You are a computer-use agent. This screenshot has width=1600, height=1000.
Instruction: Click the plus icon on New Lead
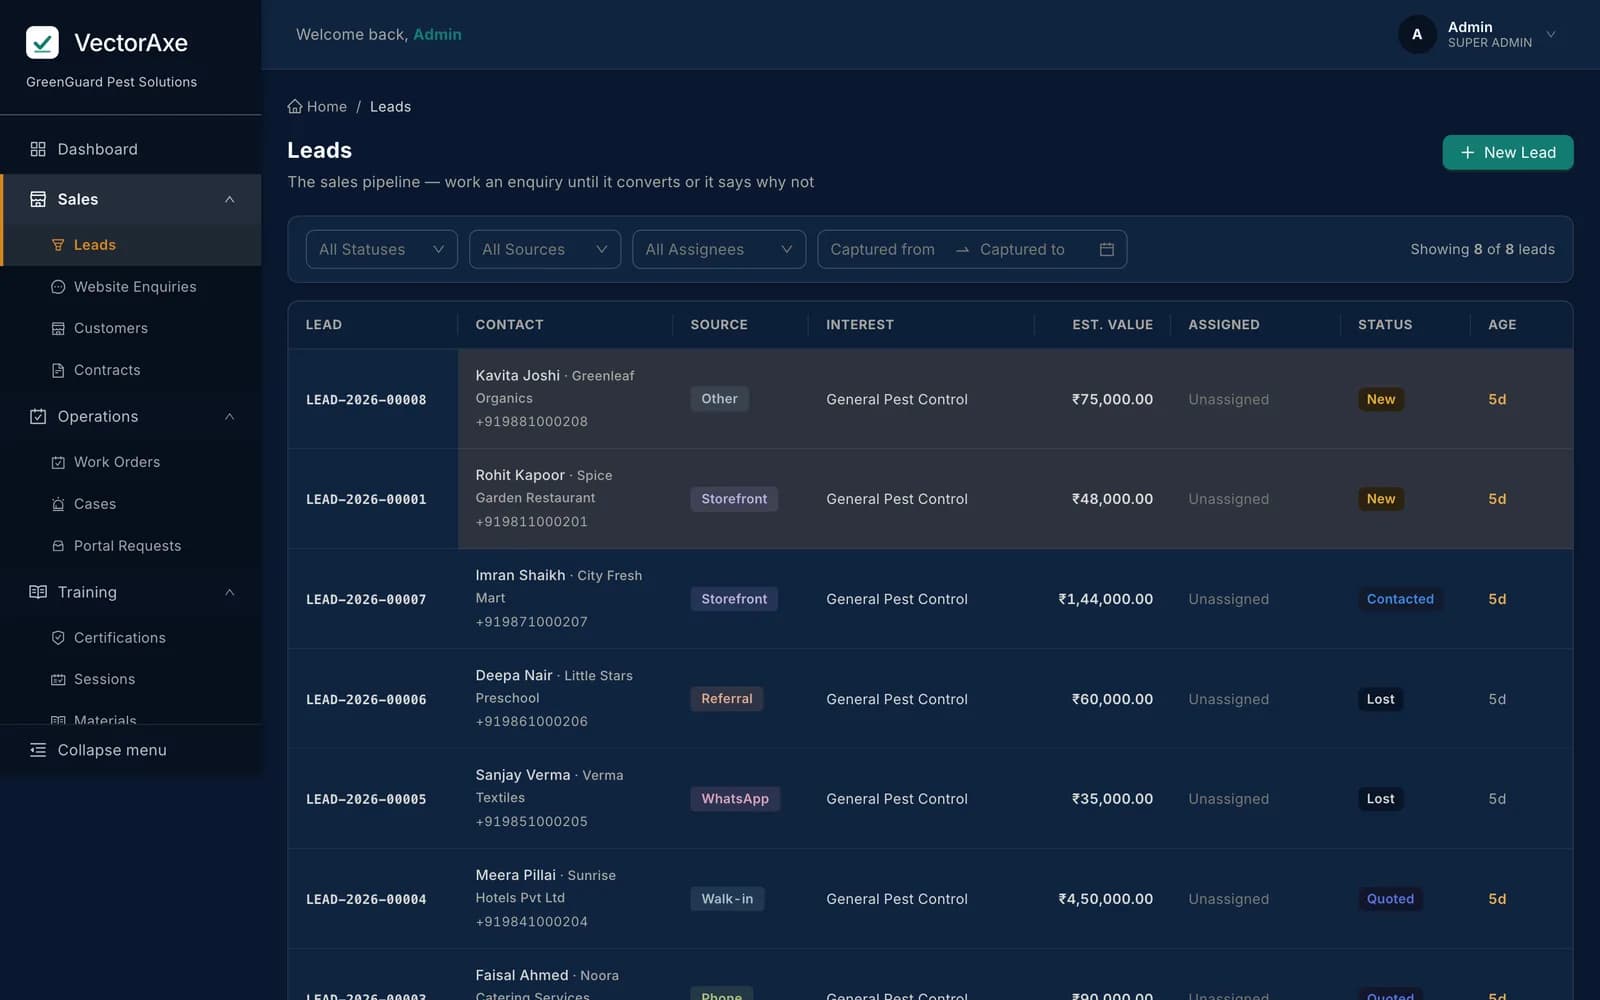tap(1468, 152)
